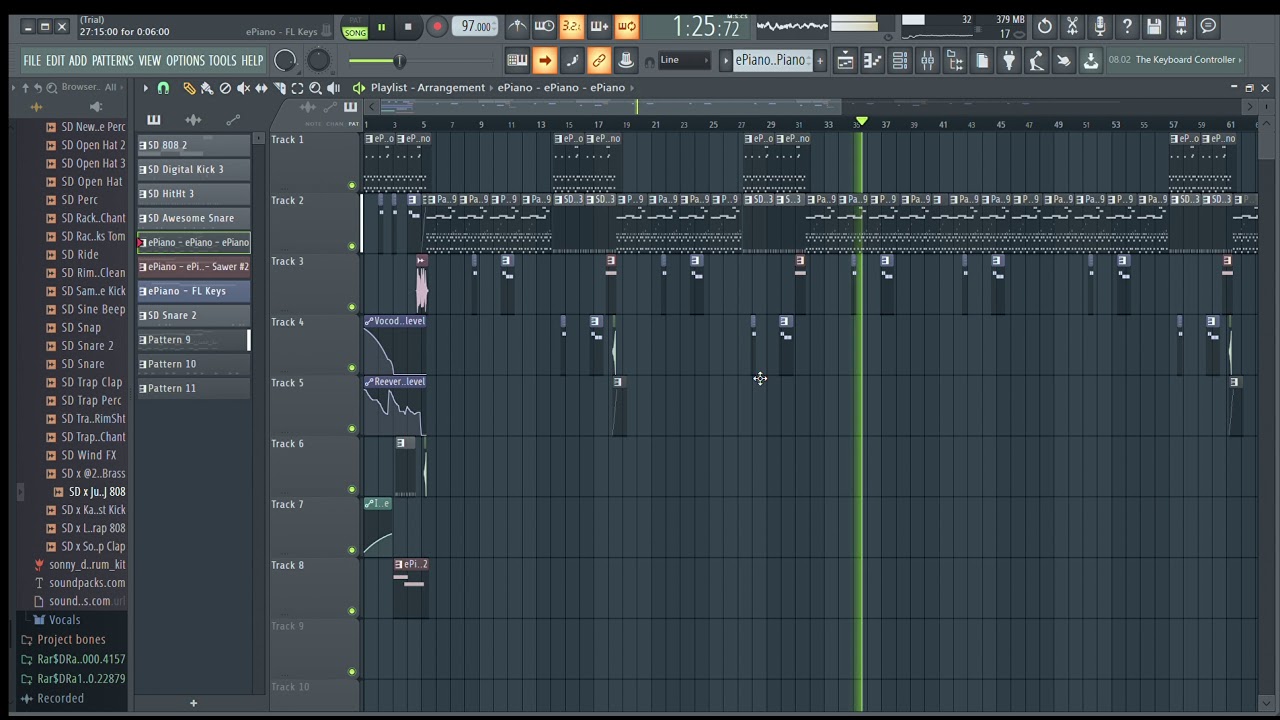Expand the Vocals folder in browser

[64, 620]
